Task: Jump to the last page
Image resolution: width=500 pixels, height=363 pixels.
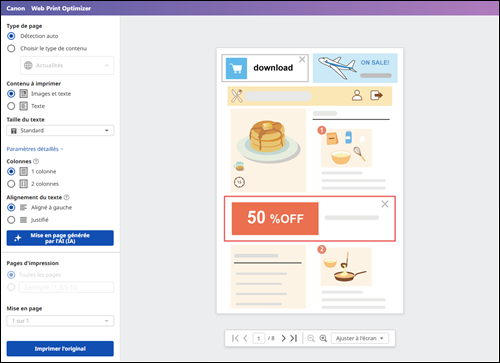Action: tap(293, 338)
